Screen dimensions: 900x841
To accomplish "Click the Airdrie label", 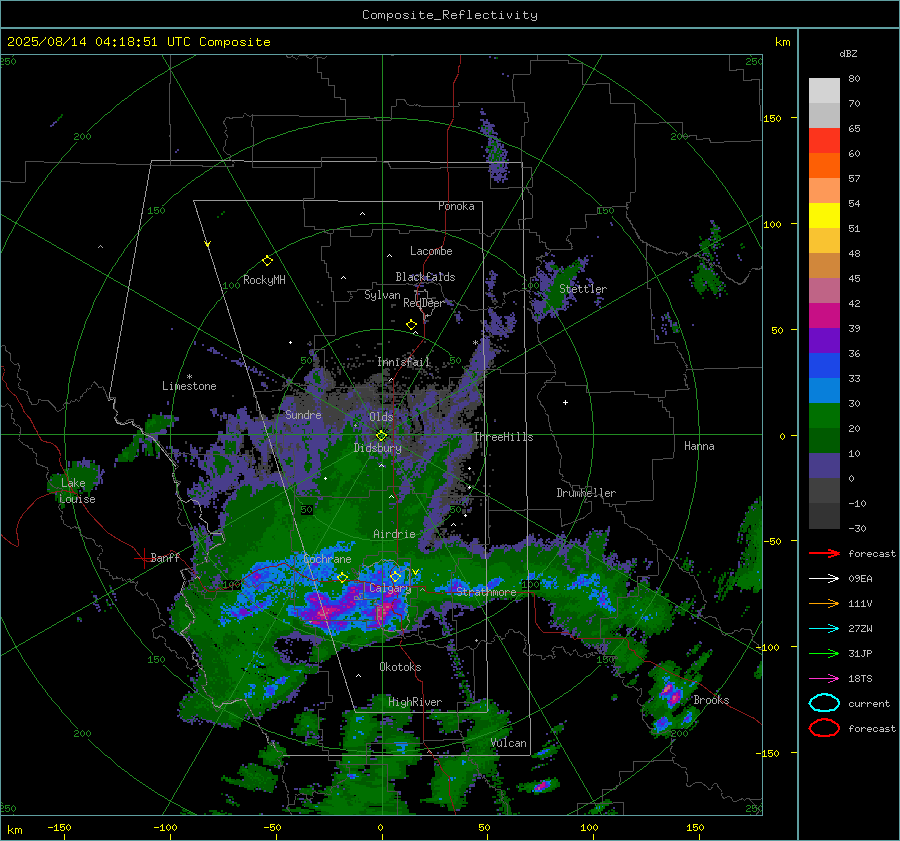I will (x=394, y=534).
